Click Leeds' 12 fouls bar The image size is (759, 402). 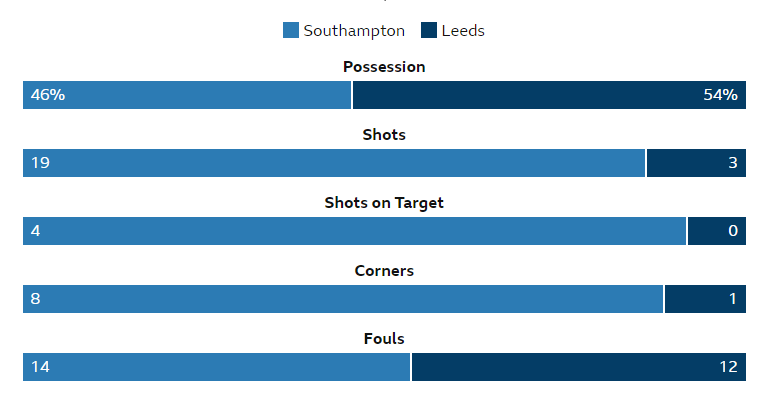coord(579,367)
